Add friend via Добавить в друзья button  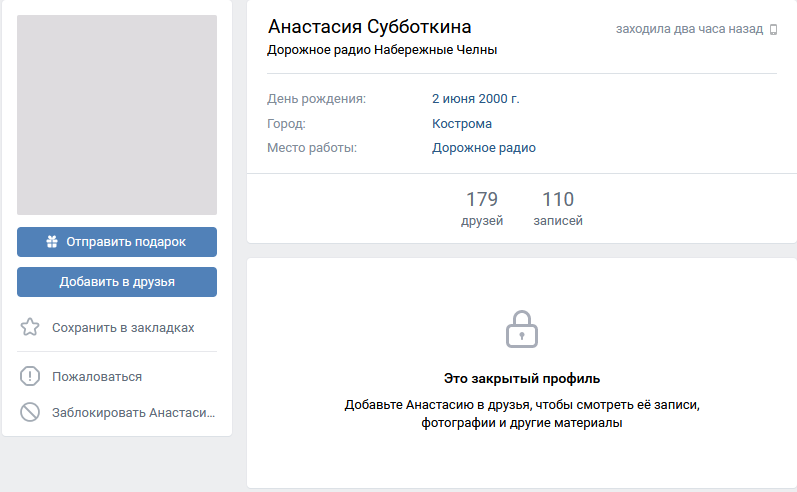pyautogui.click(x=117, y=282)
